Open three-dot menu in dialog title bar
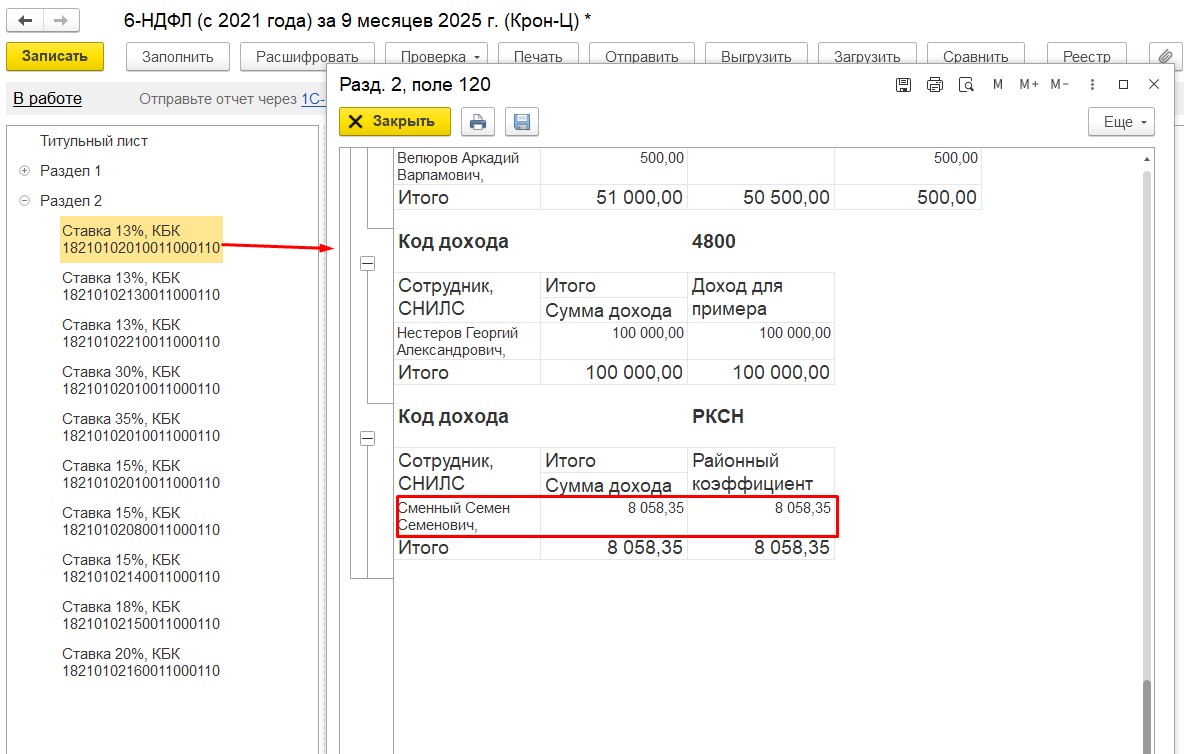The height and width of the screenshot is (754, 1184). pos(1093,85)
